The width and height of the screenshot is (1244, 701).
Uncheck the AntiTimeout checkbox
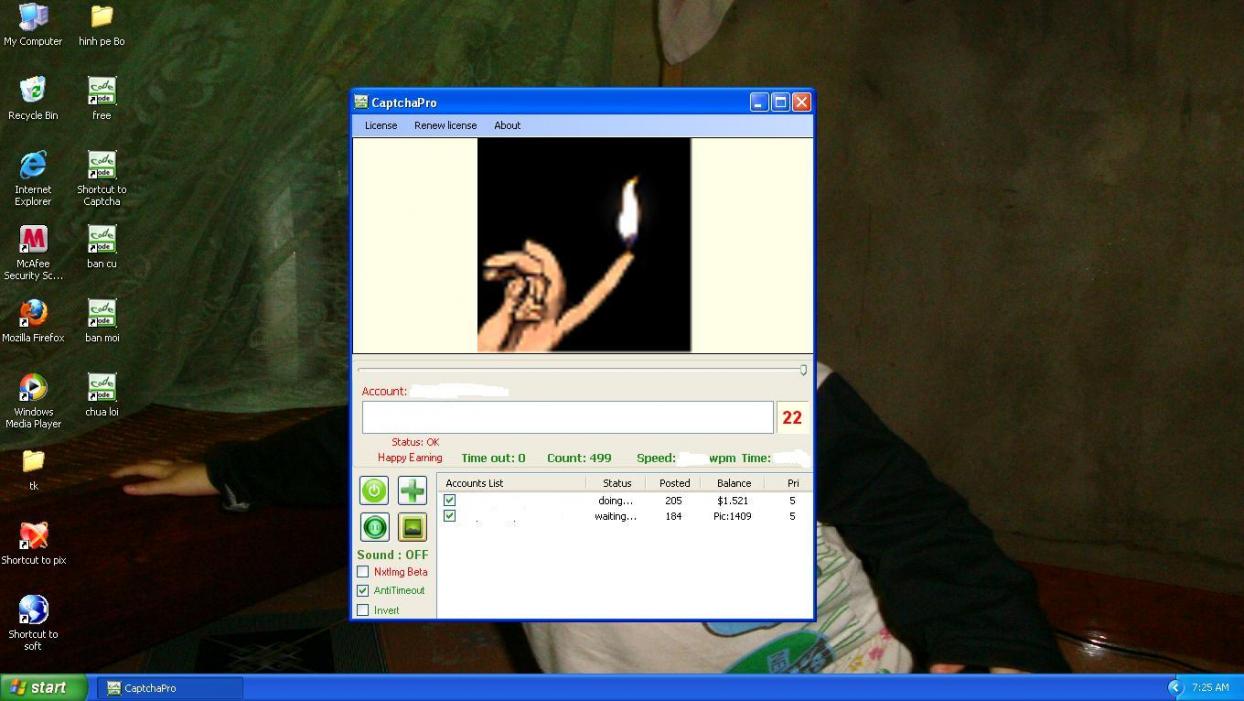363,590
